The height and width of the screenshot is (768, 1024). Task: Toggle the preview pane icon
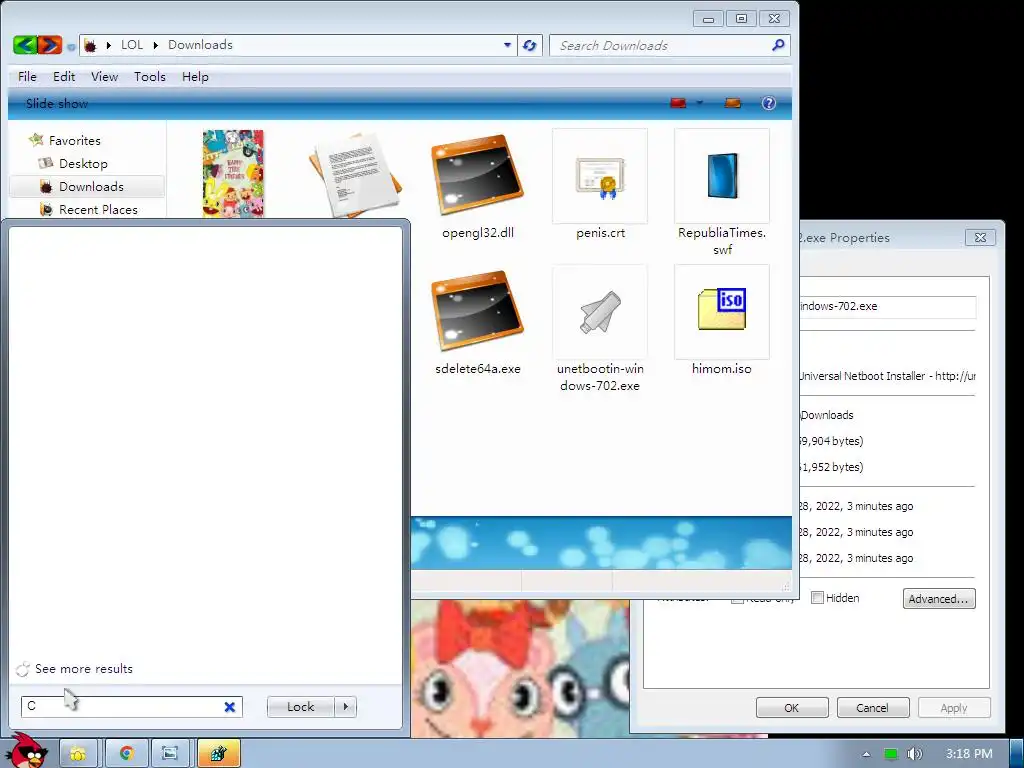coord(733,103)
